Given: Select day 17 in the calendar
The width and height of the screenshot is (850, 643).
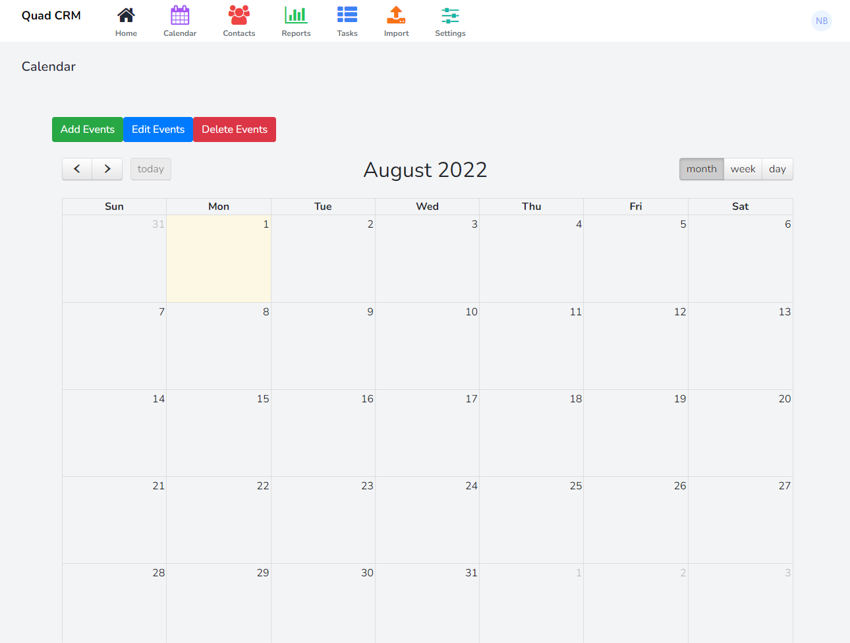Looking at the screenshot, I should pos(427,433).
